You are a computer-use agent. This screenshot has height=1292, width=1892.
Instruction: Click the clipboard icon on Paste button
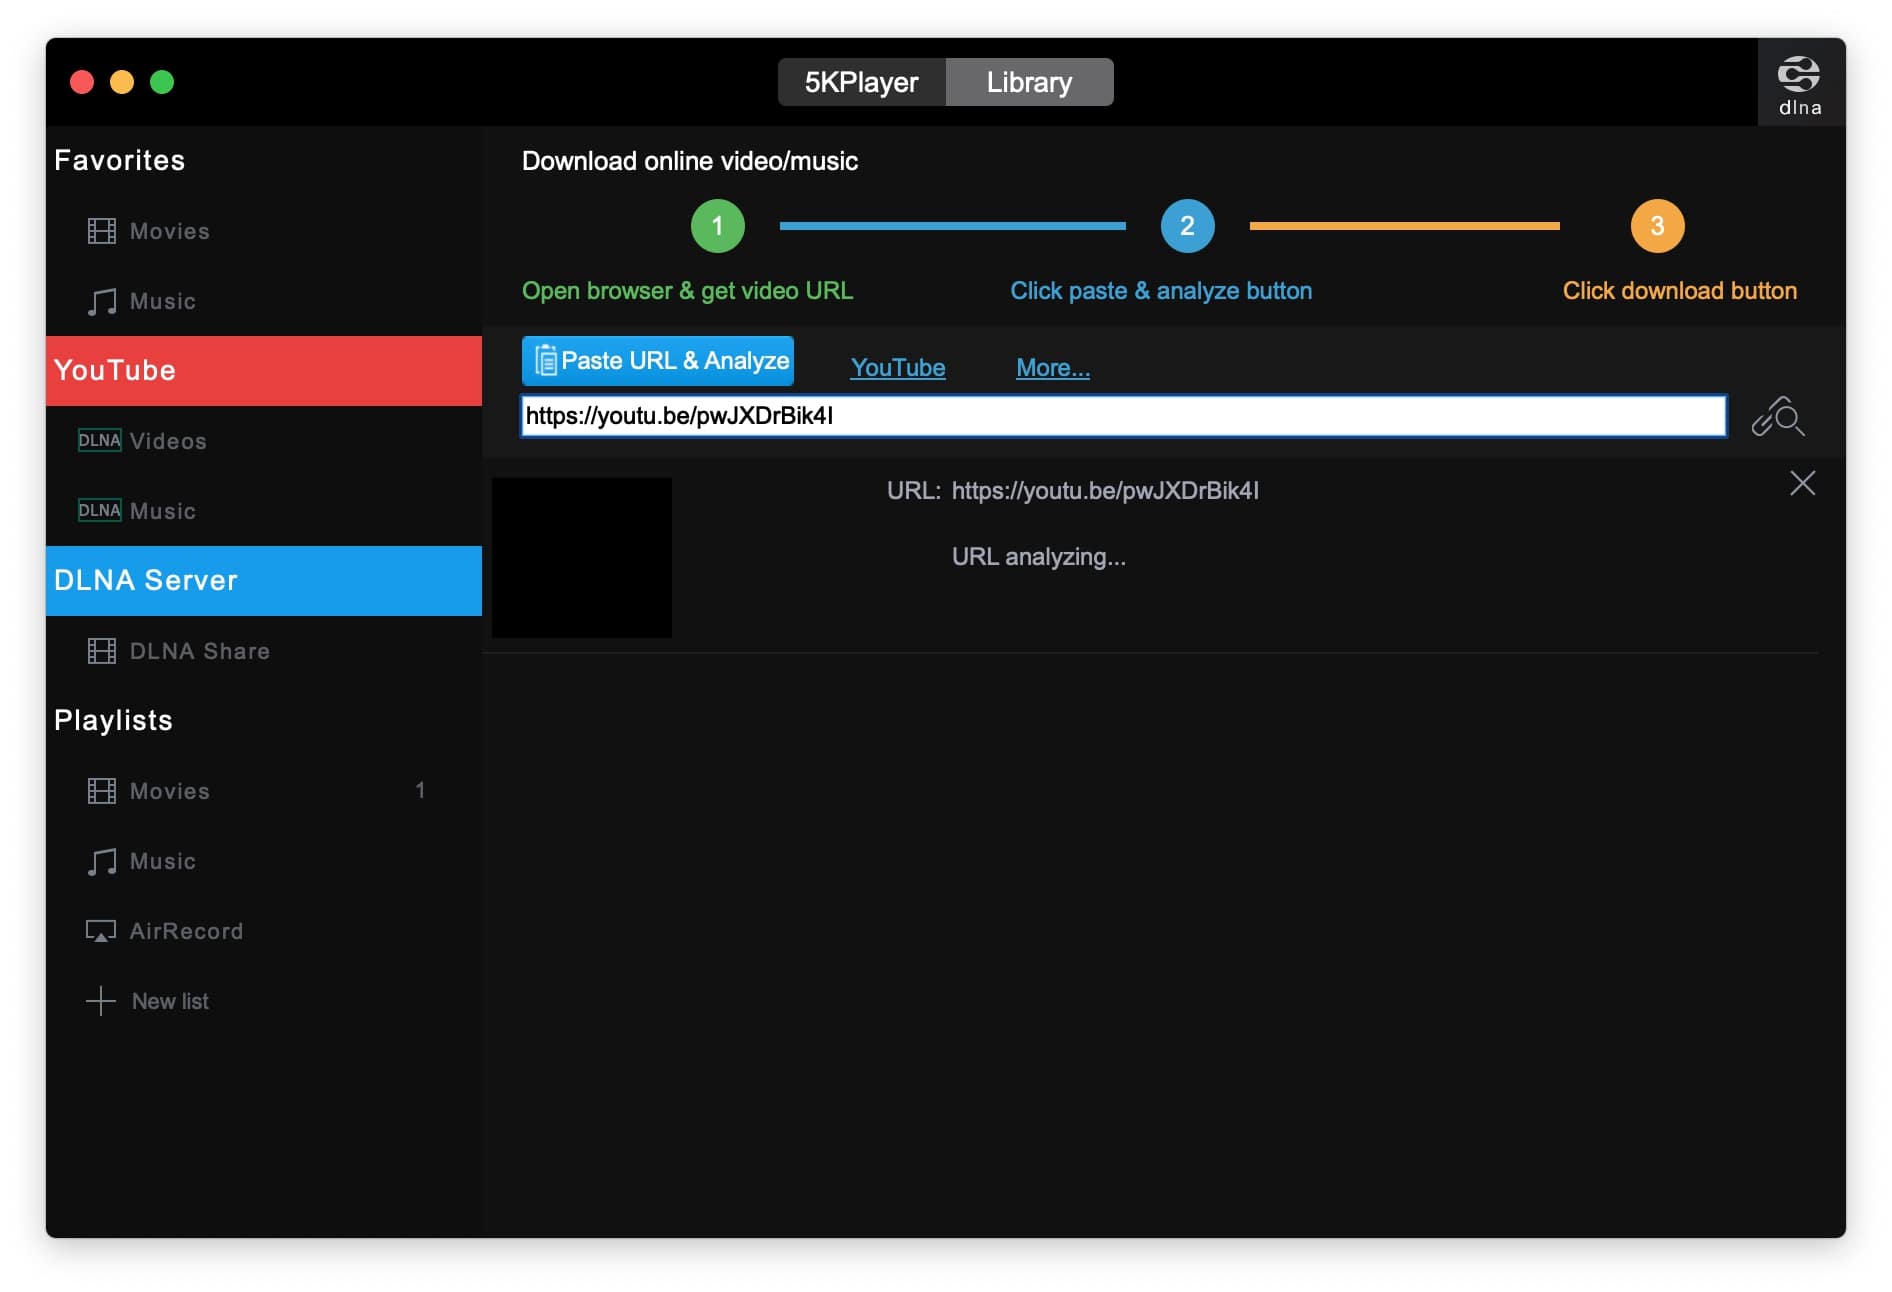point(545,361)
